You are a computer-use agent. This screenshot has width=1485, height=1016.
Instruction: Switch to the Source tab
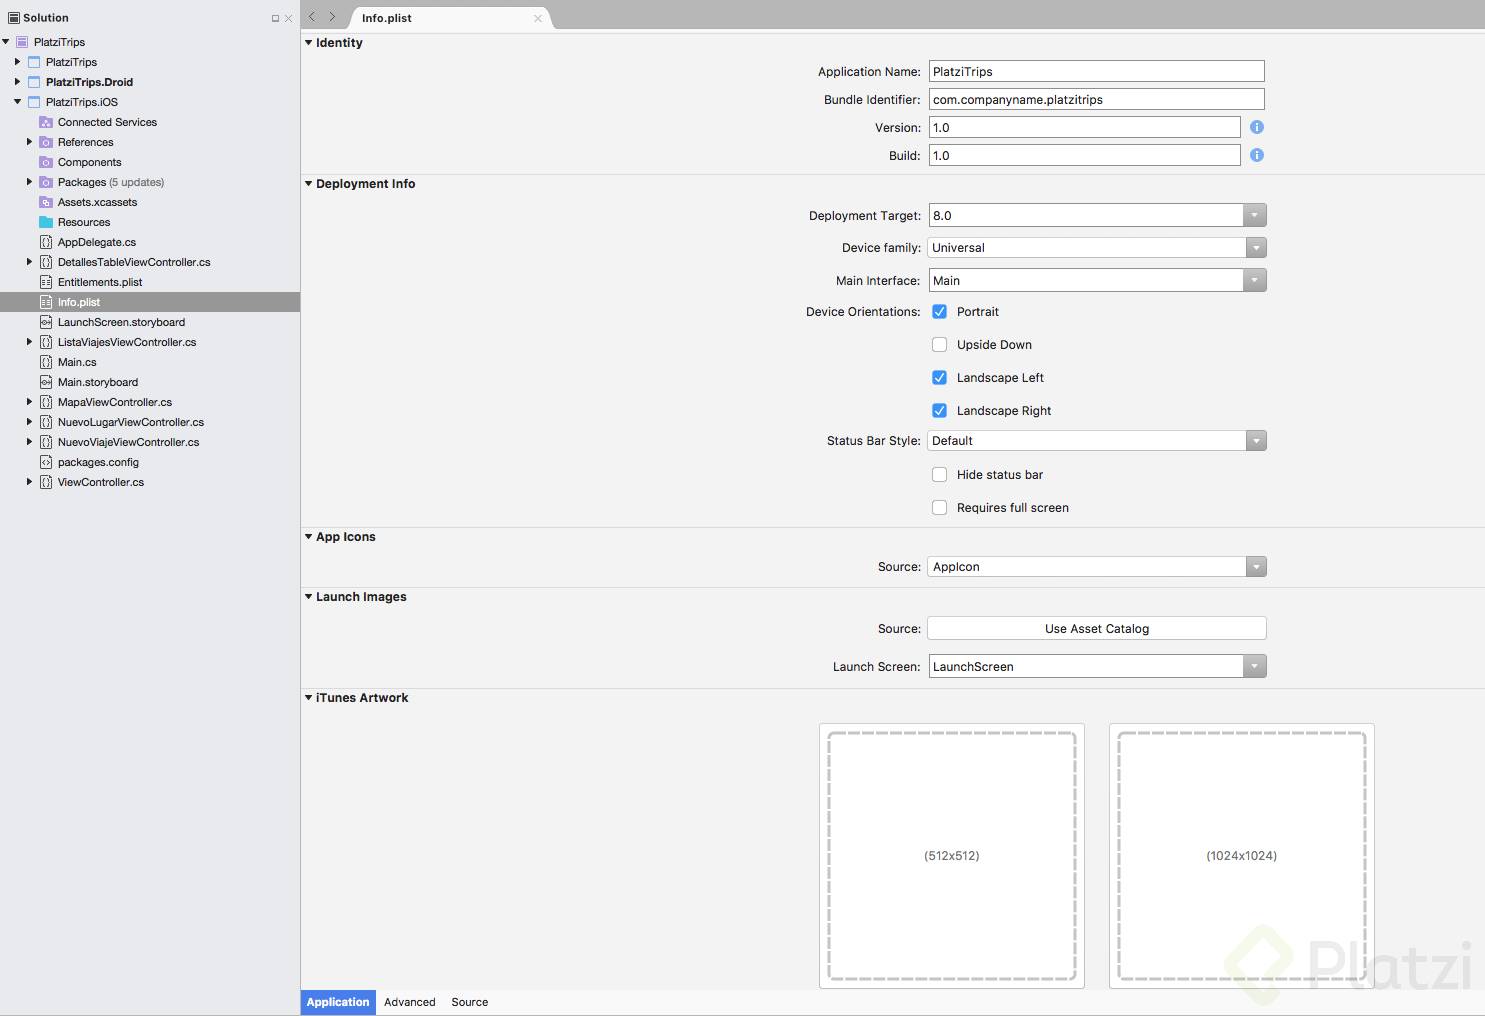pyautogui.click(x=469, y=1002)
